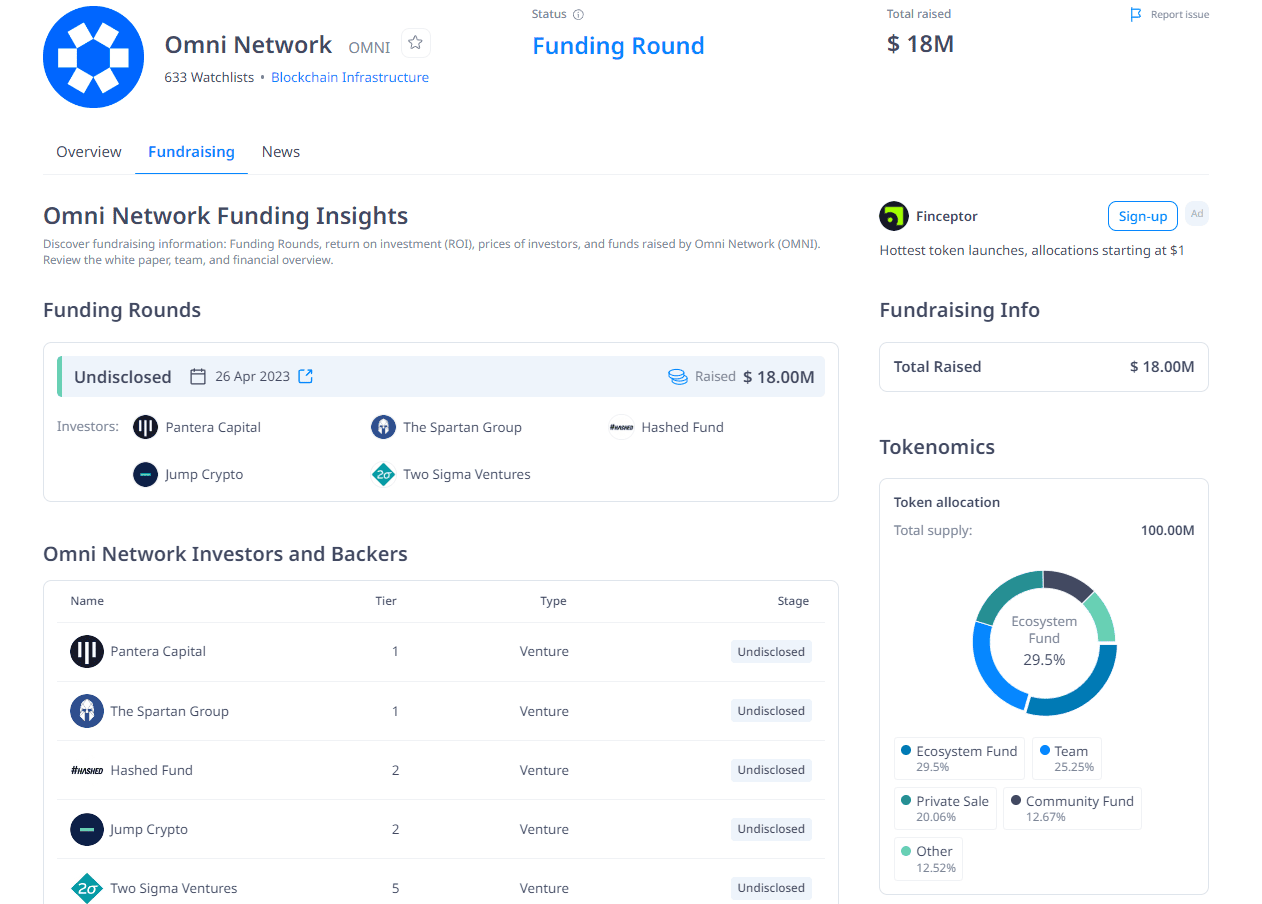Click the Report issue link text
Viewport: 1262px width, 904px height.
[1180, 15]
